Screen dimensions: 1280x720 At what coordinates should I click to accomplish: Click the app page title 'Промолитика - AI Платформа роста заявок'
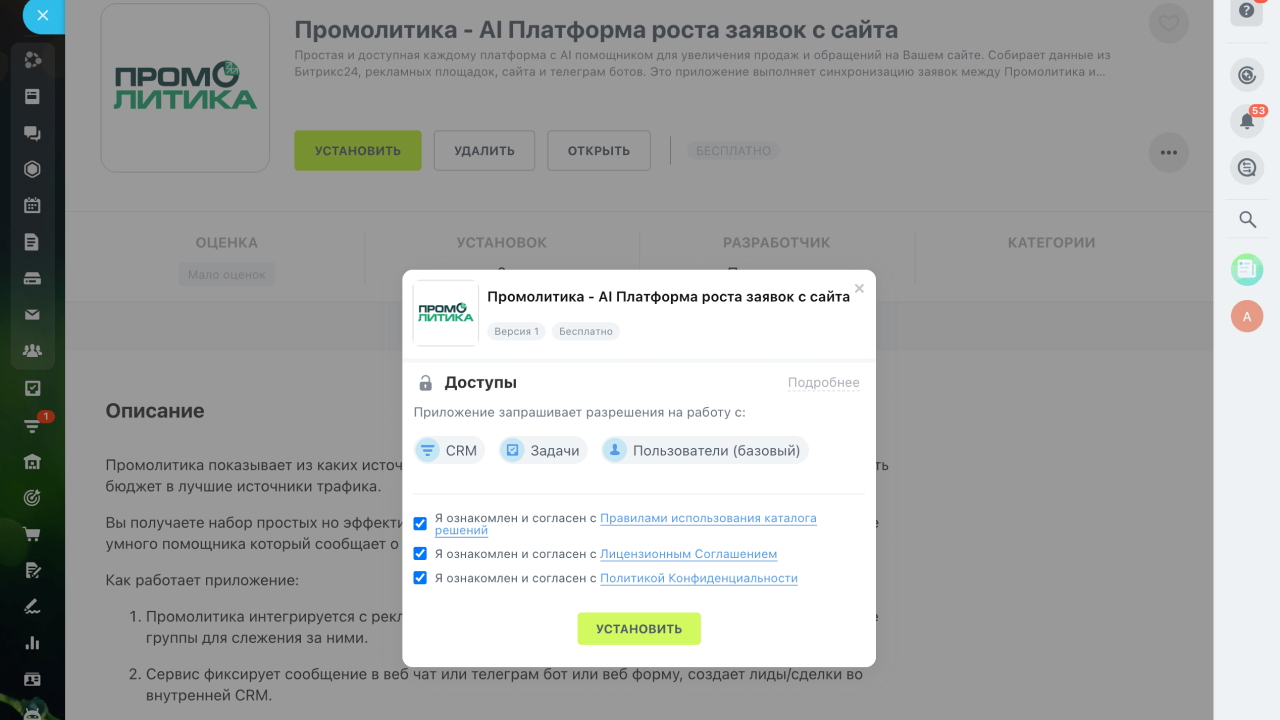[x=596, y=30]
